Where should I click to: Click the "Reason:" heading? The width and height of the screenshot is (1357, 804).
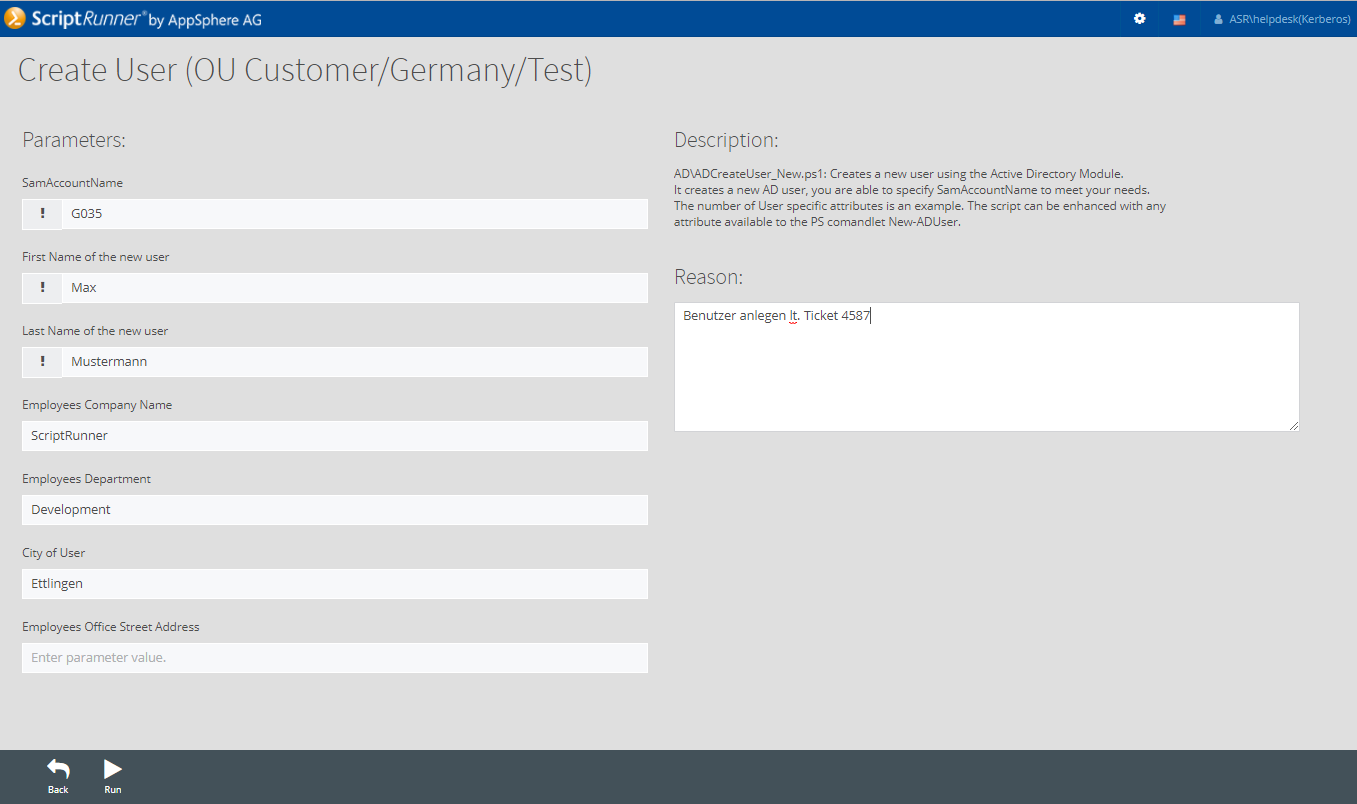(708, 277)
